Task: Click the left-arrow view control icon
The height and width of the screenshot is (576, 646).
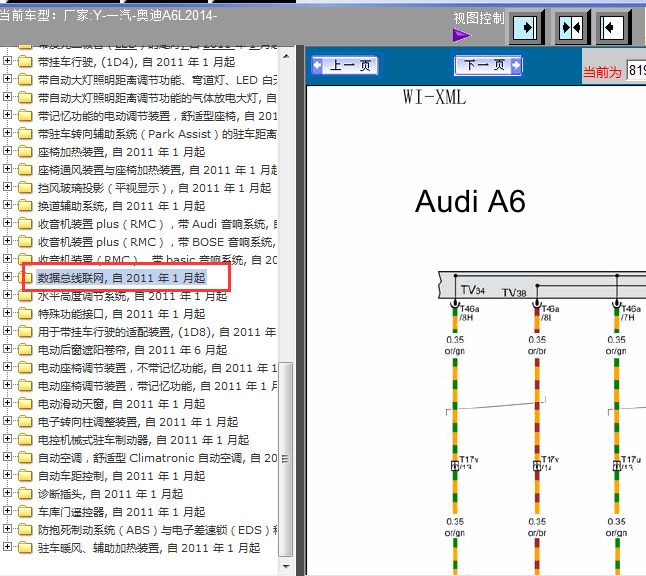Action: pyautogui.click(x=613, y=28)
